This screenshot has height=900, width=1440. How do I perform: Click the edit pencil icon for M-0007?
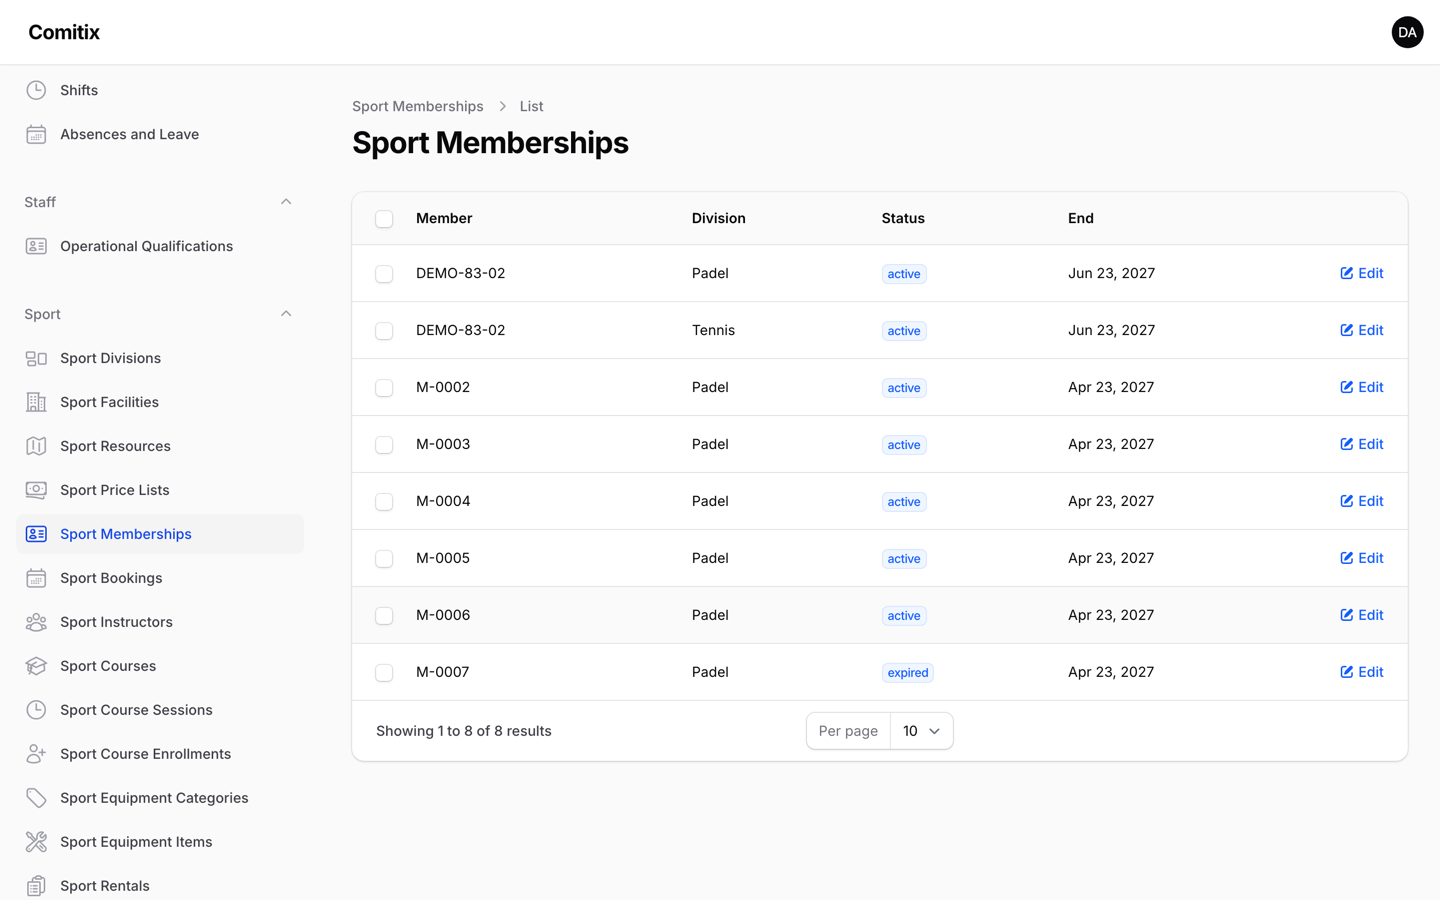[1347, 672]
